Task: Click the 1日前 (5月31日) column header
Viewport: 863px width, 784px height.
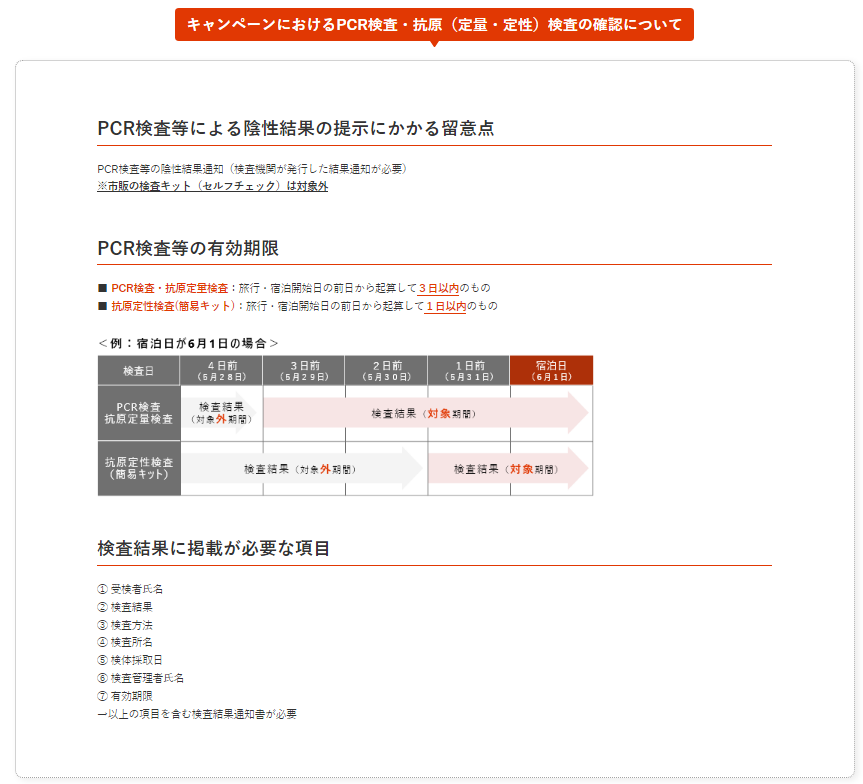Action: click(x=468, y=370)
